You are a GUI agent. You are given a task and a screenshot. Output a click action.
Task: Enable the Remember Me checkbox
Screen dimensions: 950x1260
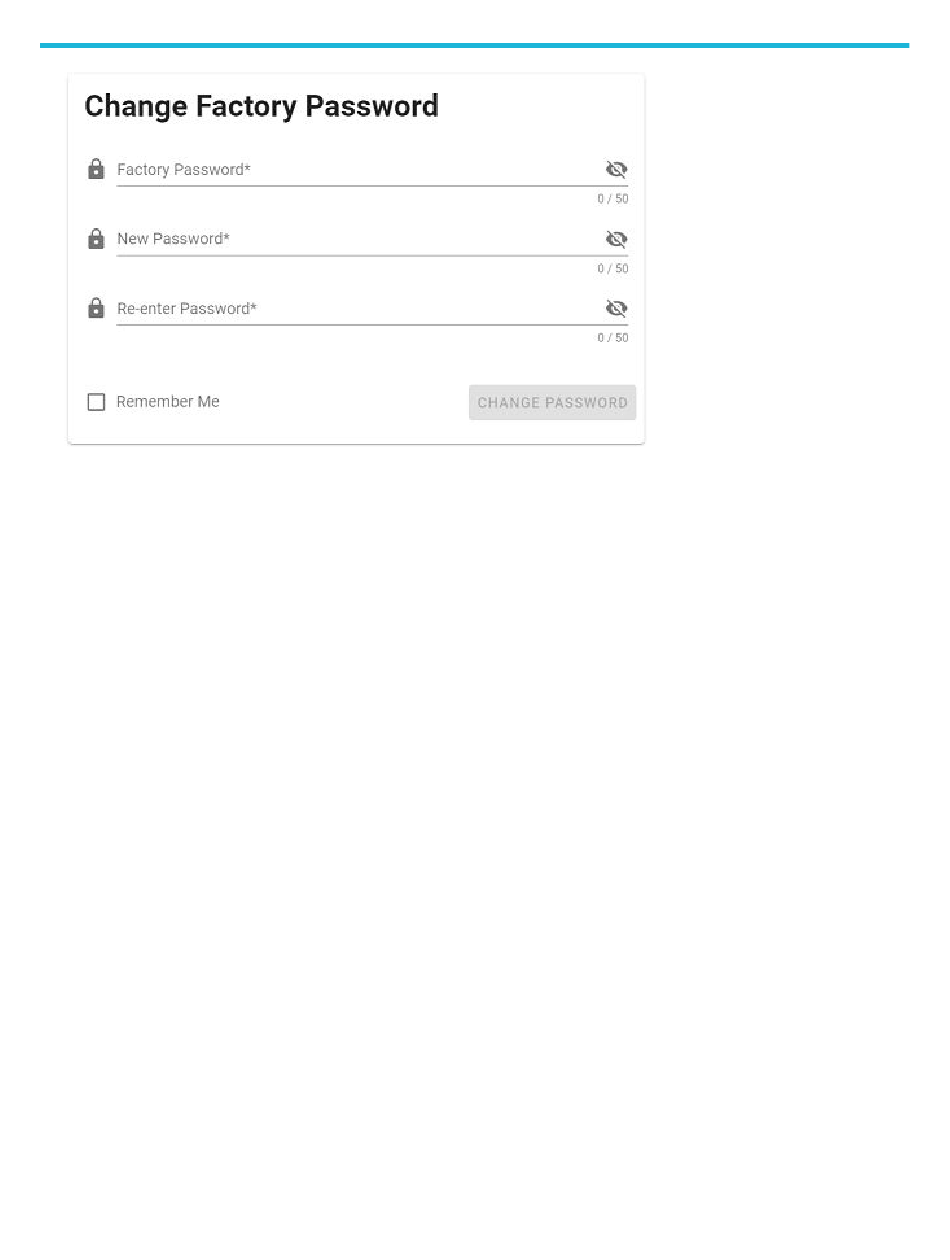point(96,402)
